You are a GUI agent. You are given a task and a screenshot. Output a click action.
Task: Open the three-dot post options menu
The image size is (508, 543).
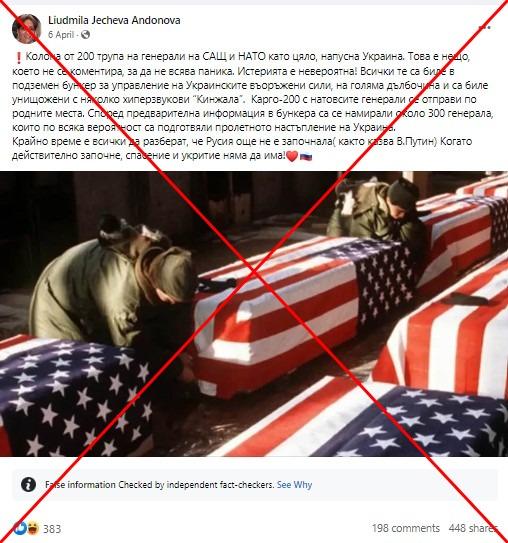click(x=484, y=27)
